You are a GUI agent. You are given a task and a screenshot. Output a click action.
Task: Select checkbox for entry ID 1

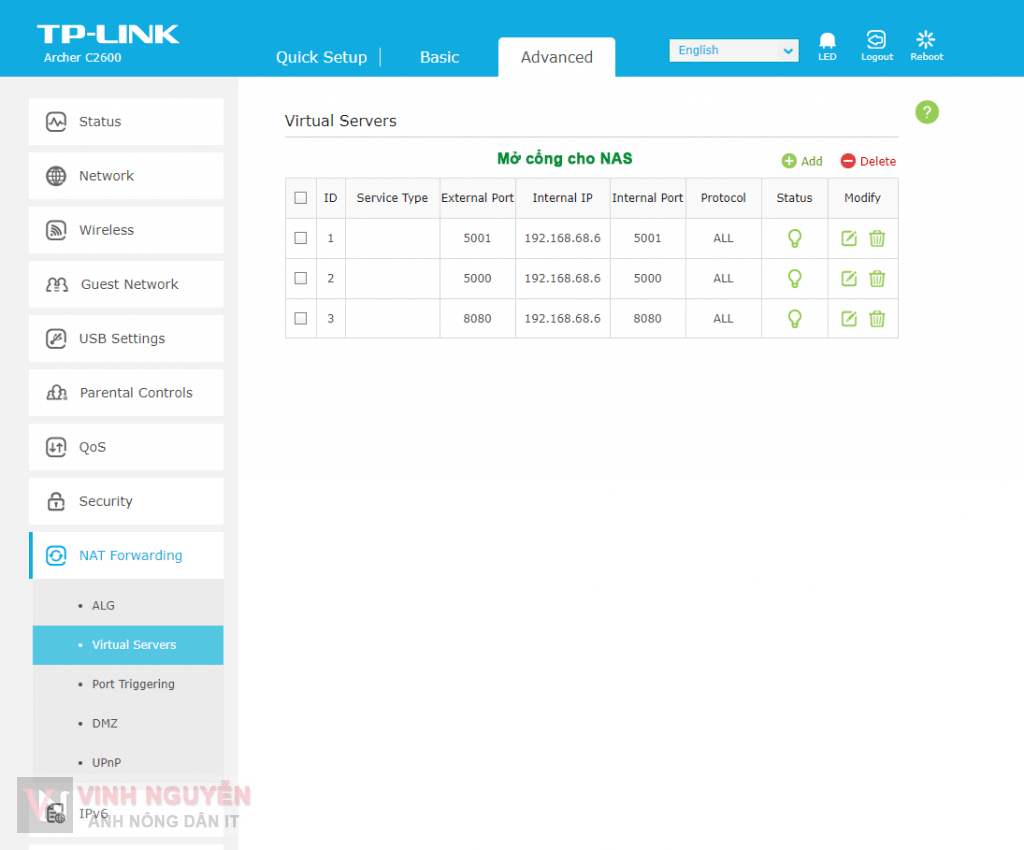click(301, 238)
